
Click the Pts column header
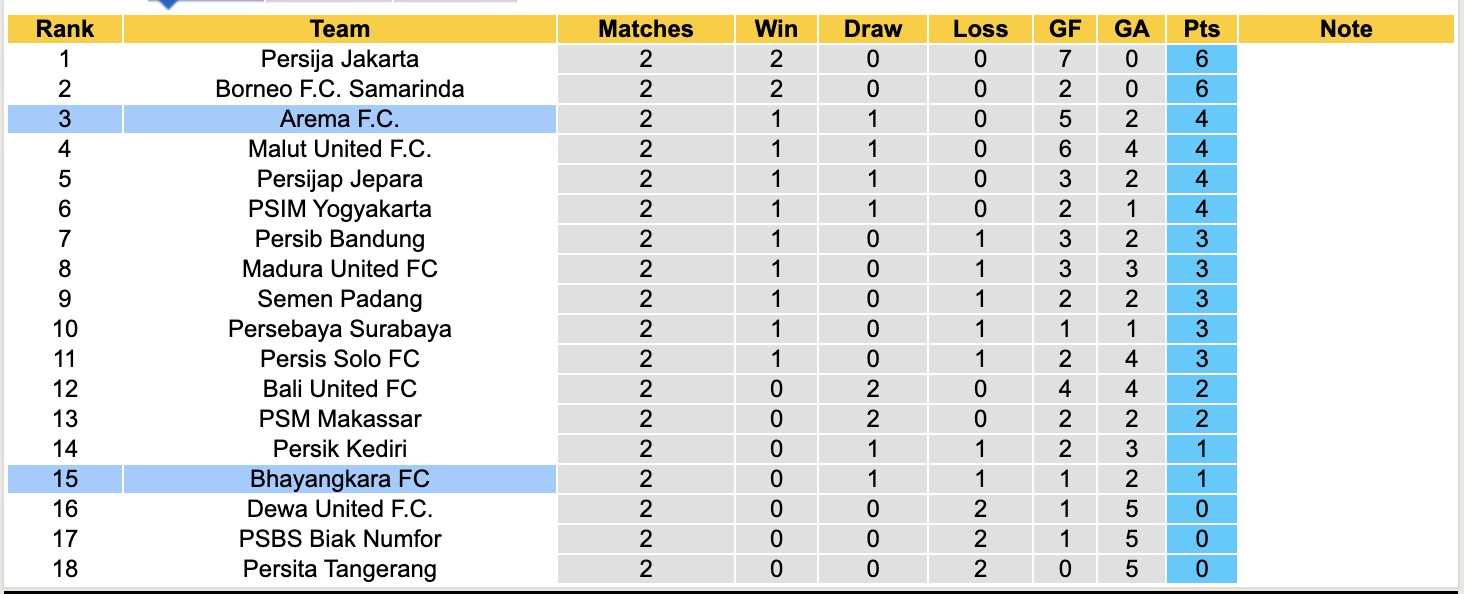point(1201,29)
